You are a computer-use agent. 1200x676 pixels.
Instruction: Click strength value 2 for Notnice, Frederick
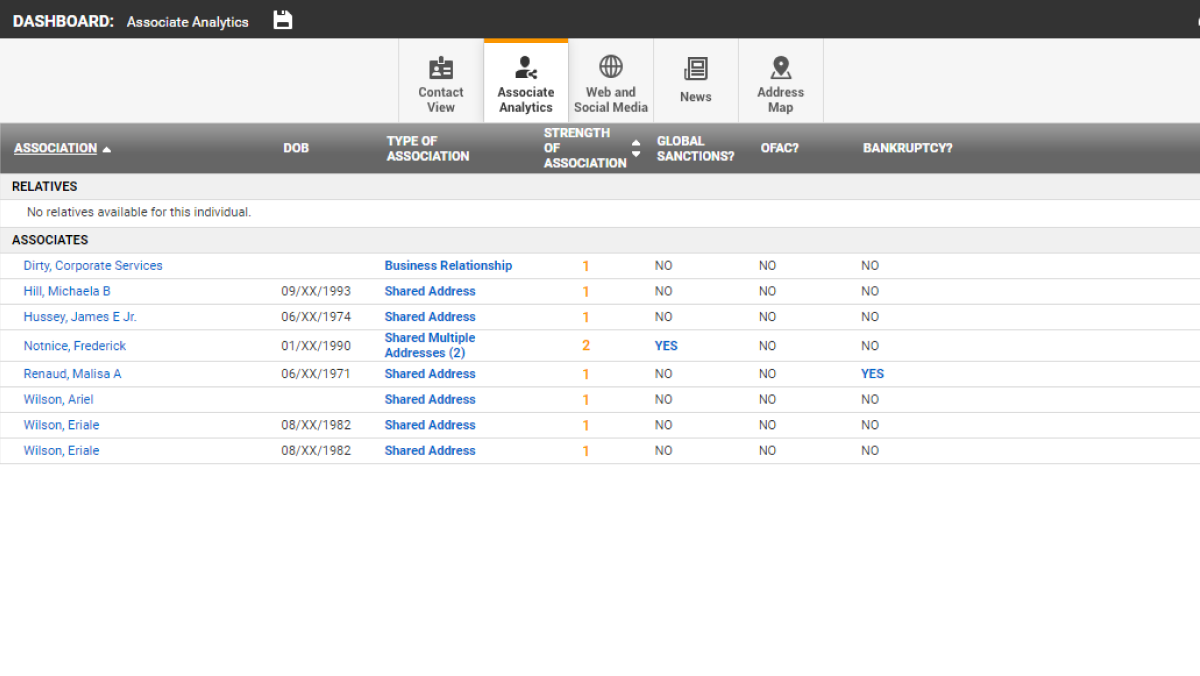(586, 346)
